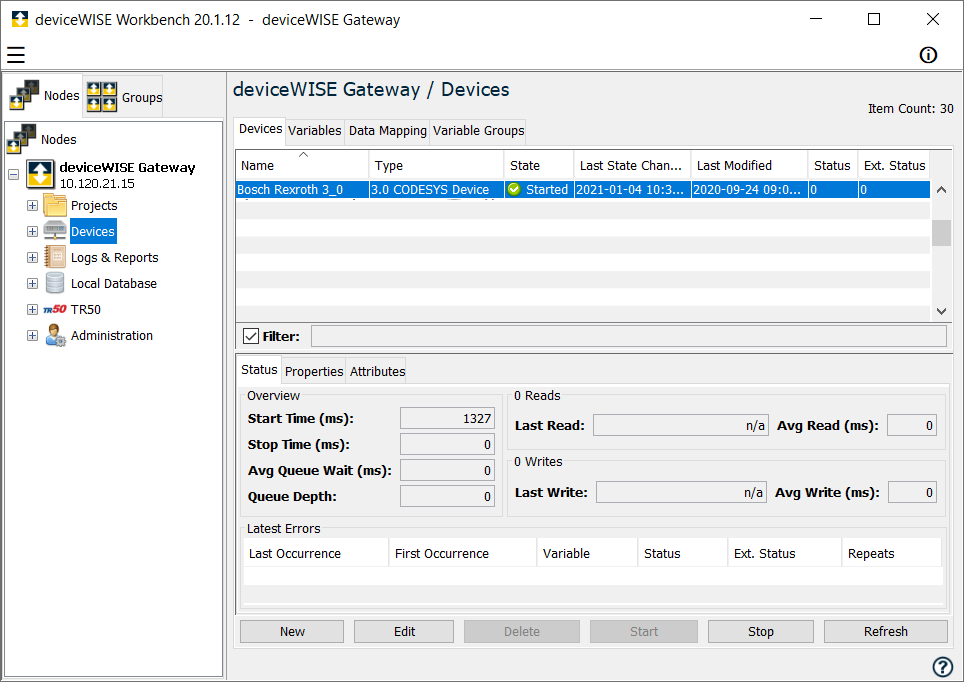Toggle the Filter checkbox
This screenshot has height=682, width=964.
[x=251, y=336]
